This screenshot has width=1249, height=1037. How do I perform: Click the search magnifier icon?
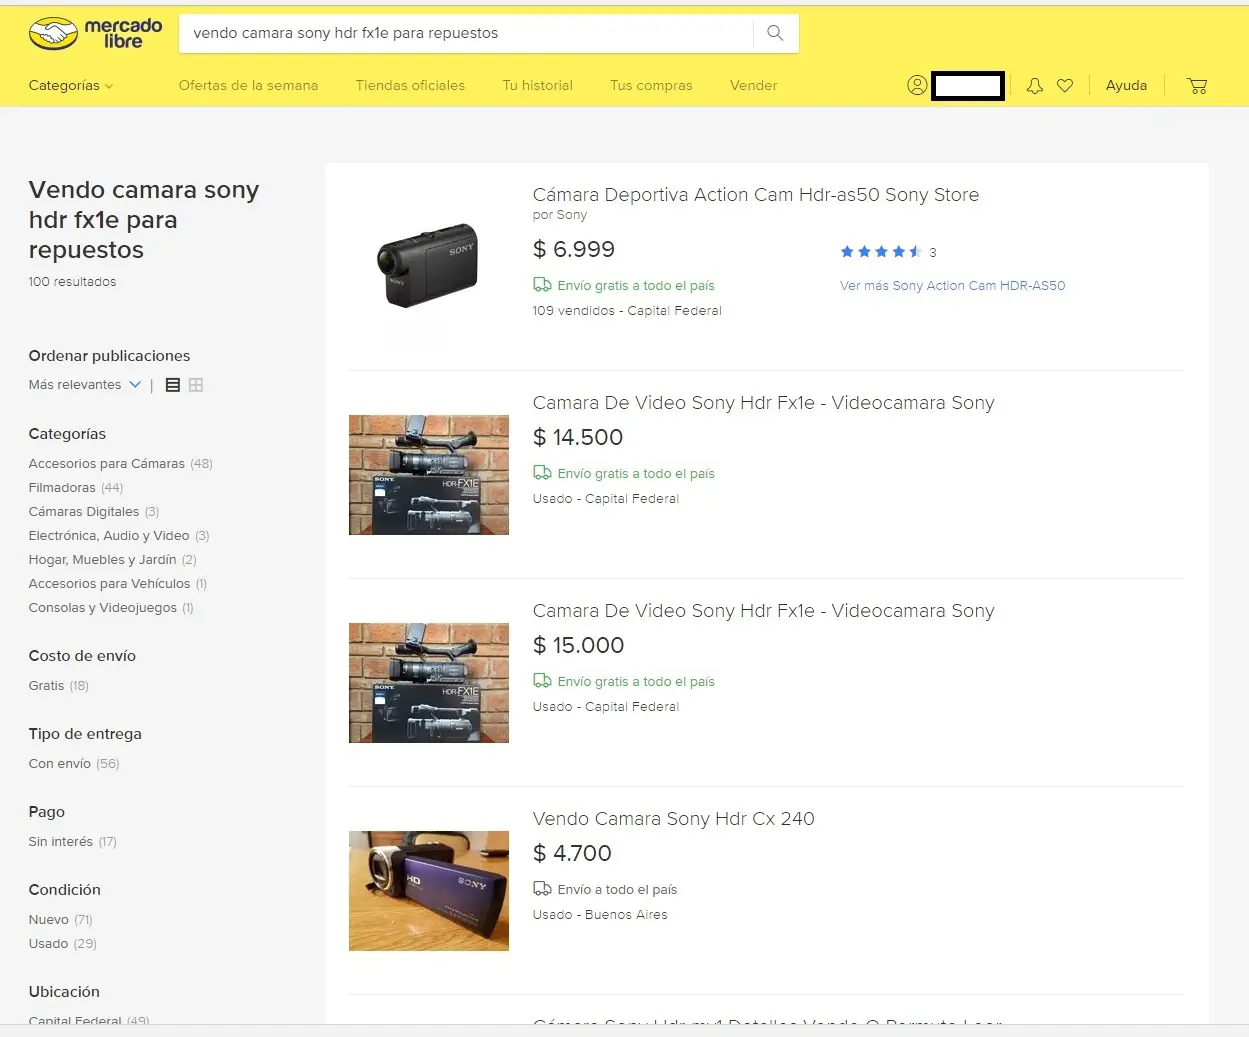[x=775, y=33]
